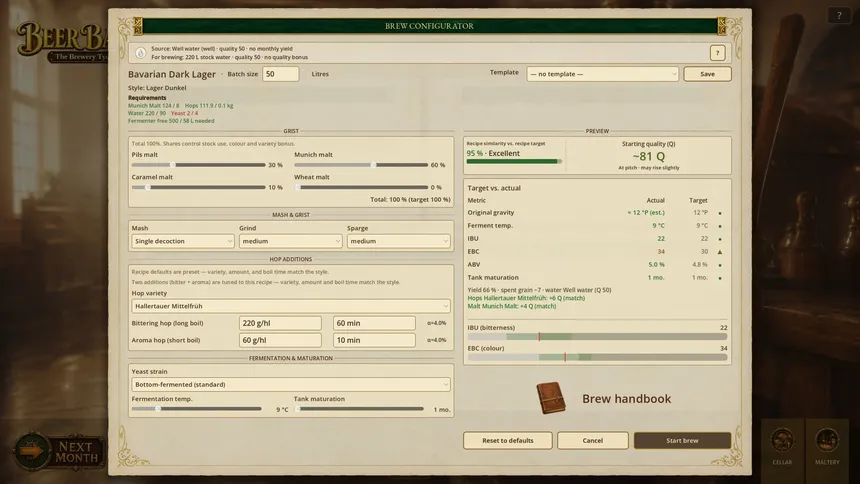
Task: Click the "Hops 111.9 / 0.1 kg" requirement
Action: (x=209, y=105)
